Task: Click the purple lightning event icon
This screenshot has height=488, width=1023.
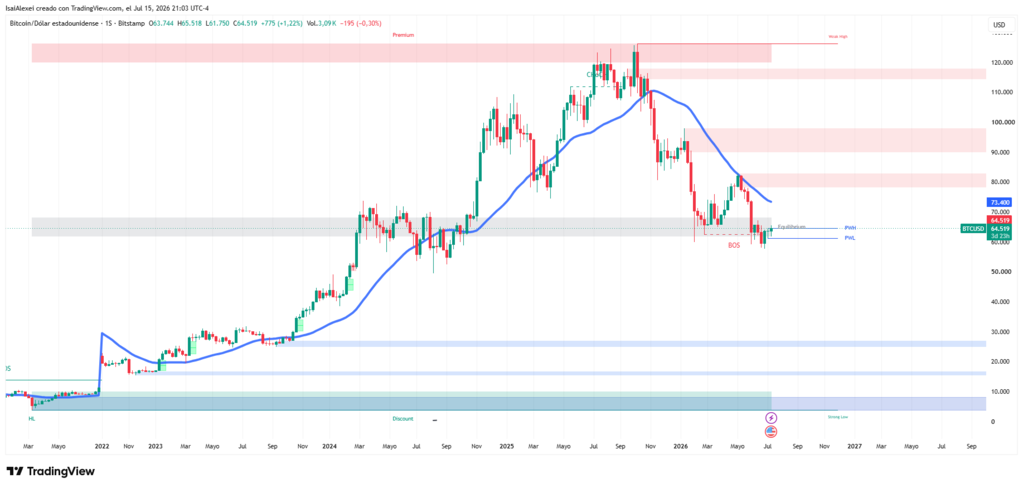Action: click(771, 418)
